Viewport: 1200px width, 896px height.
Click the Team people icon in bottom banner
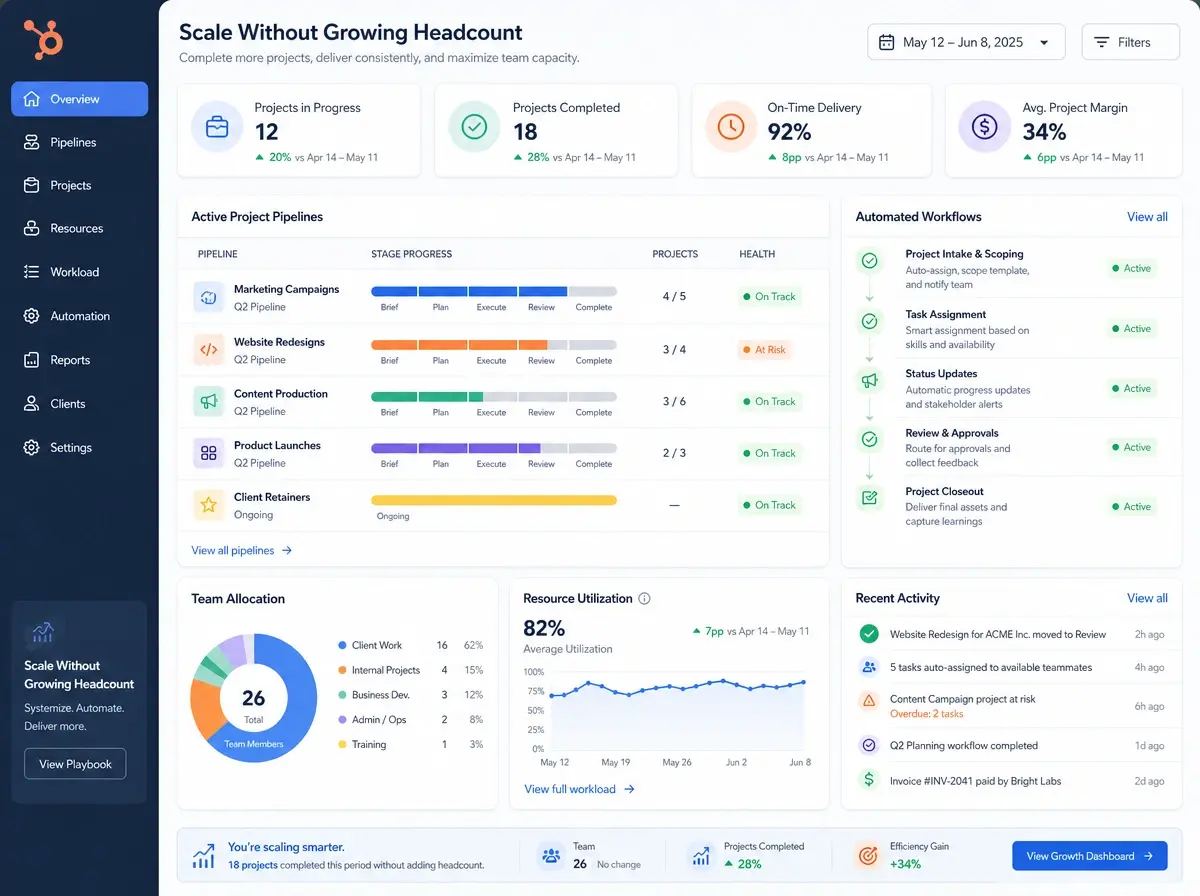coord(551,856)
